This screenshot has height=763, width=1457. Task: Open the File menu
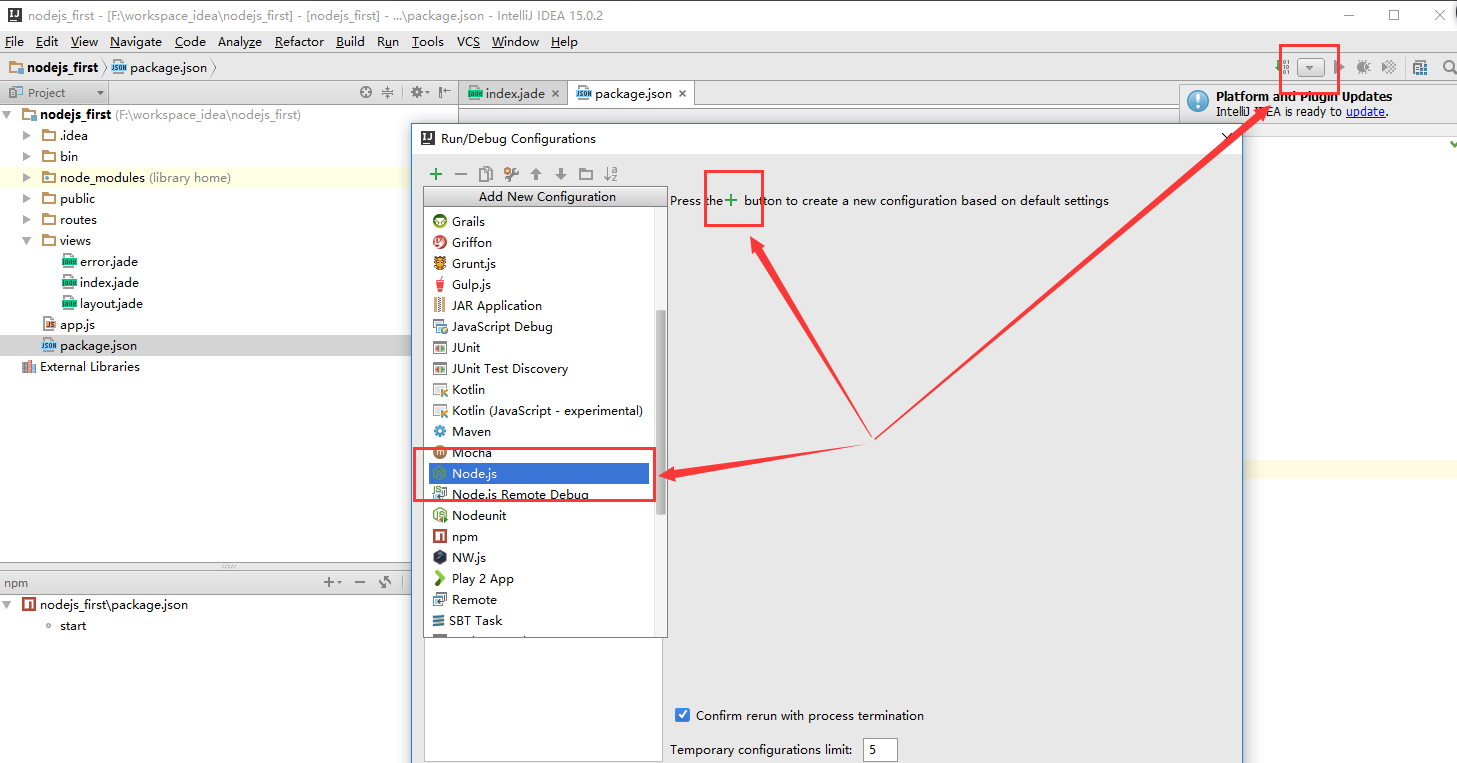14,41
